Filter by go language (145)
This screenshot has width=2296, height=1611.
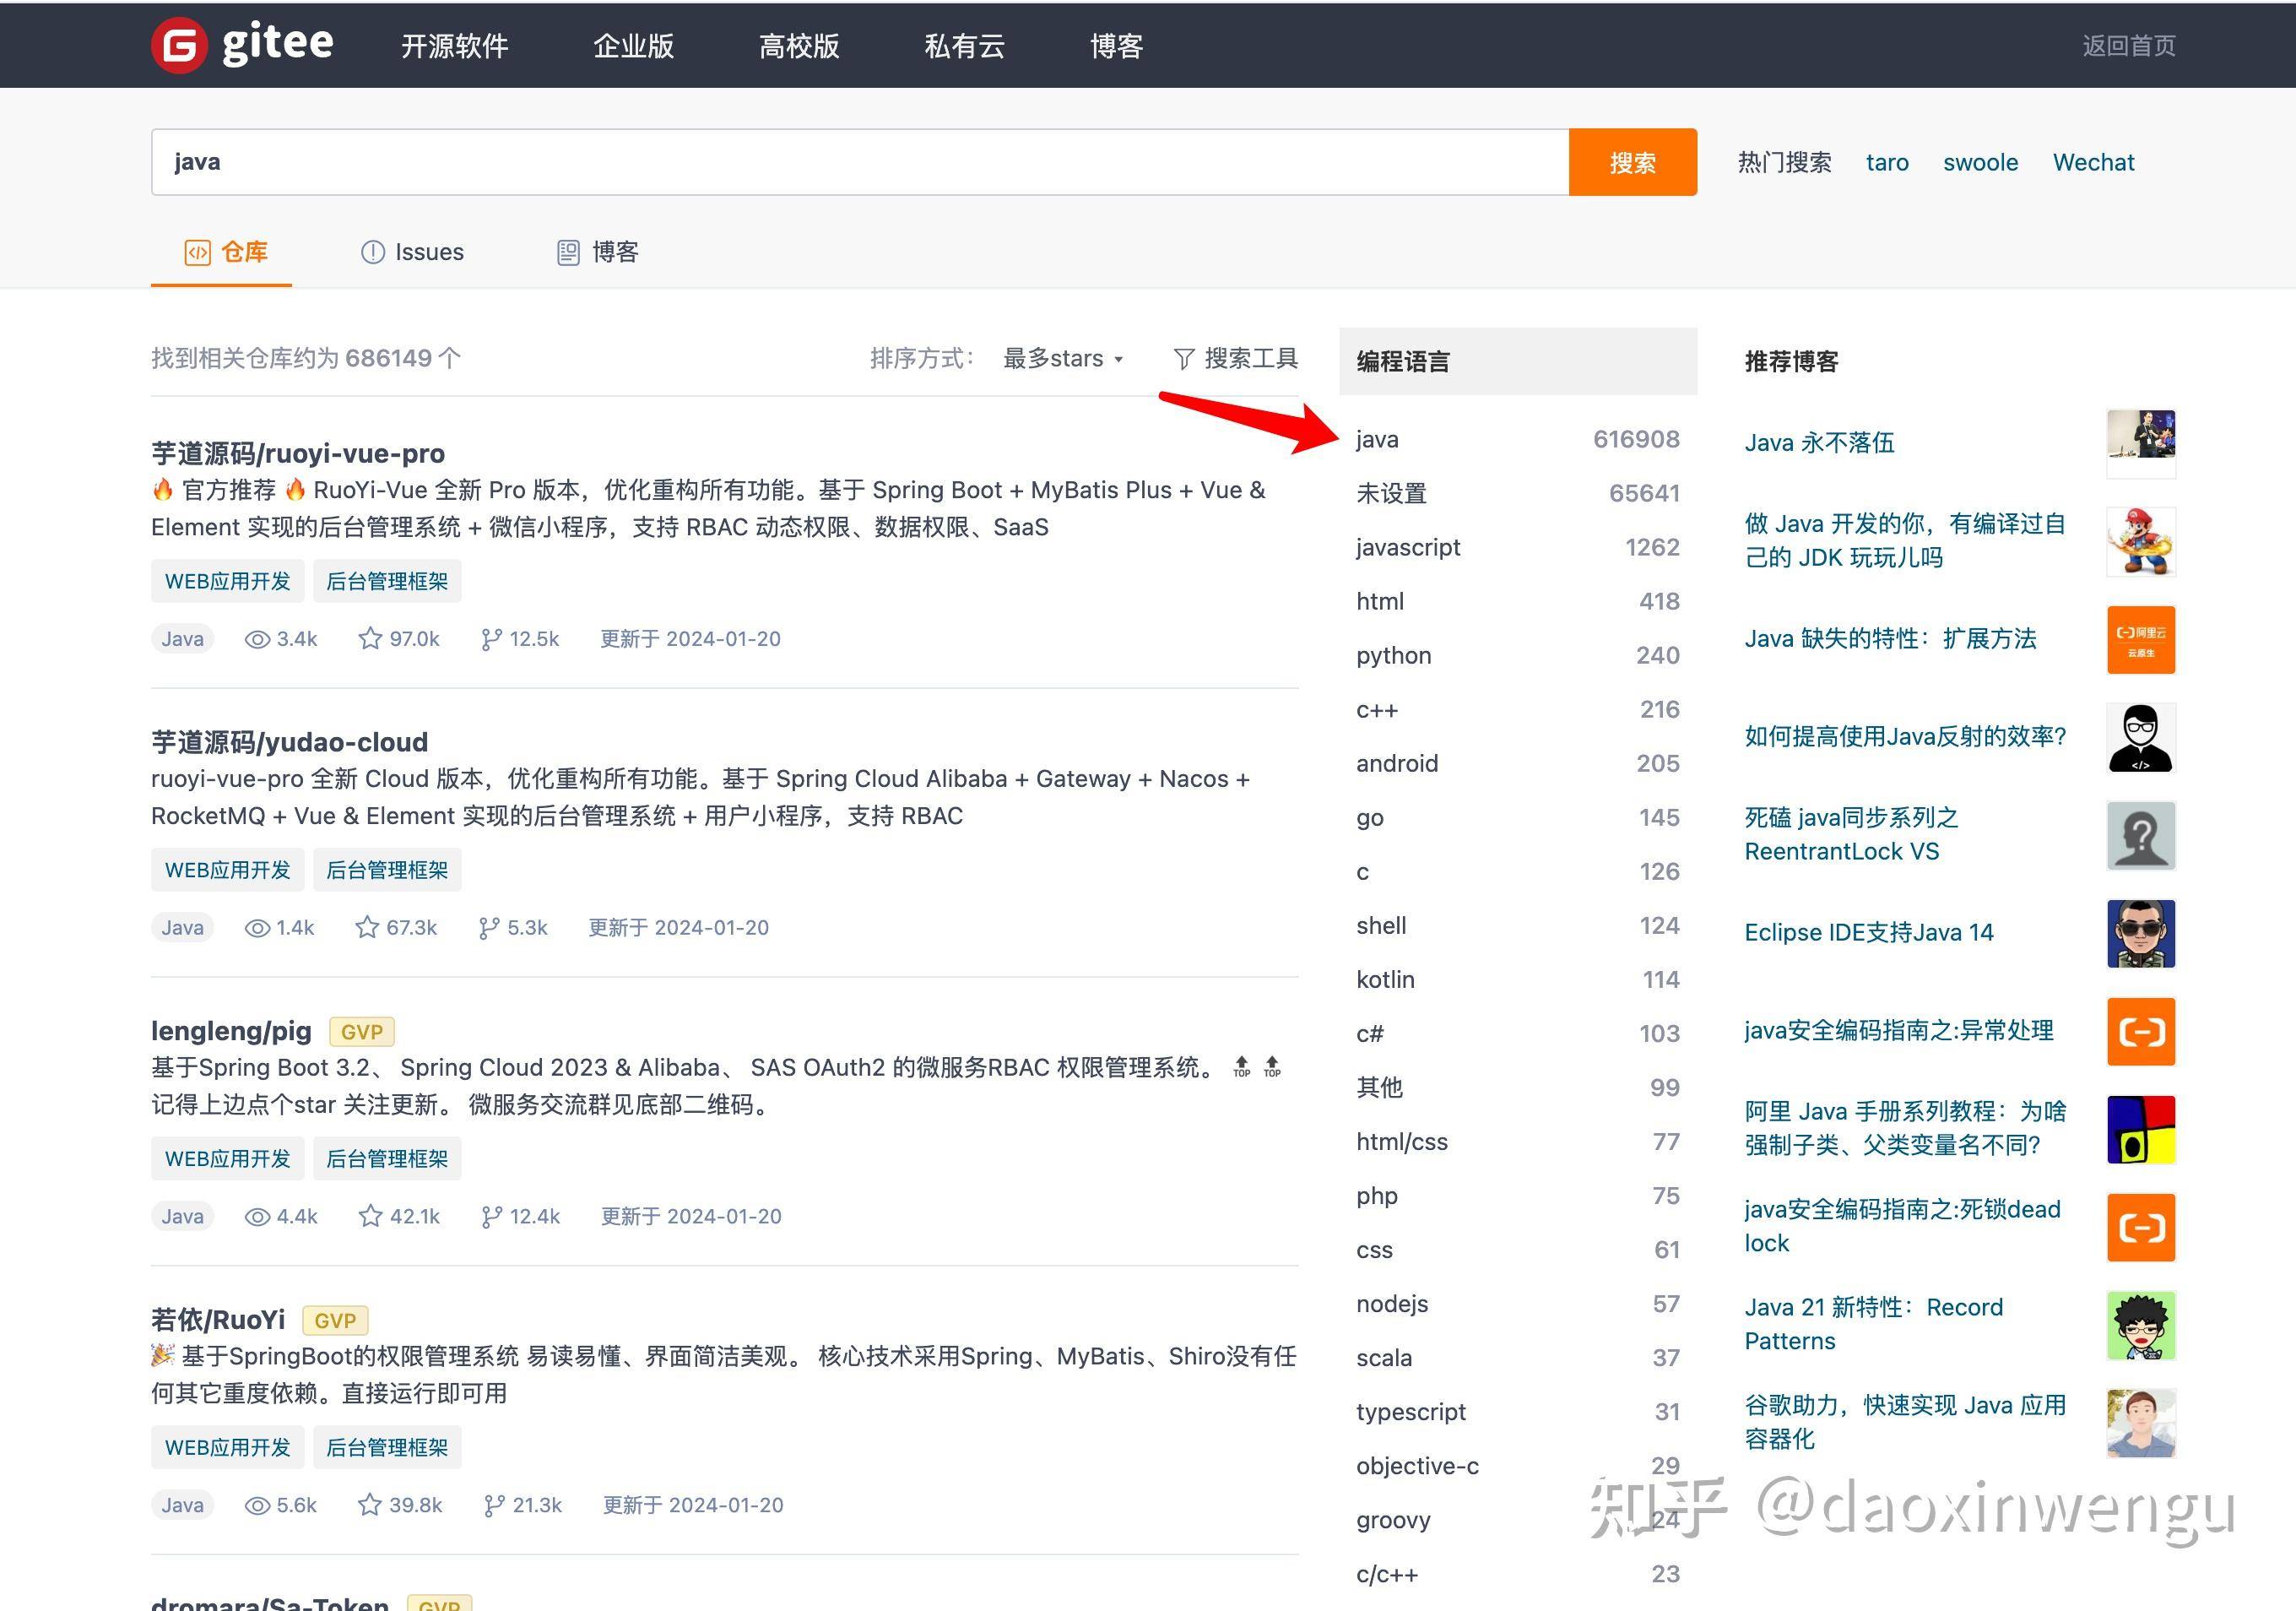(1517, 818)
